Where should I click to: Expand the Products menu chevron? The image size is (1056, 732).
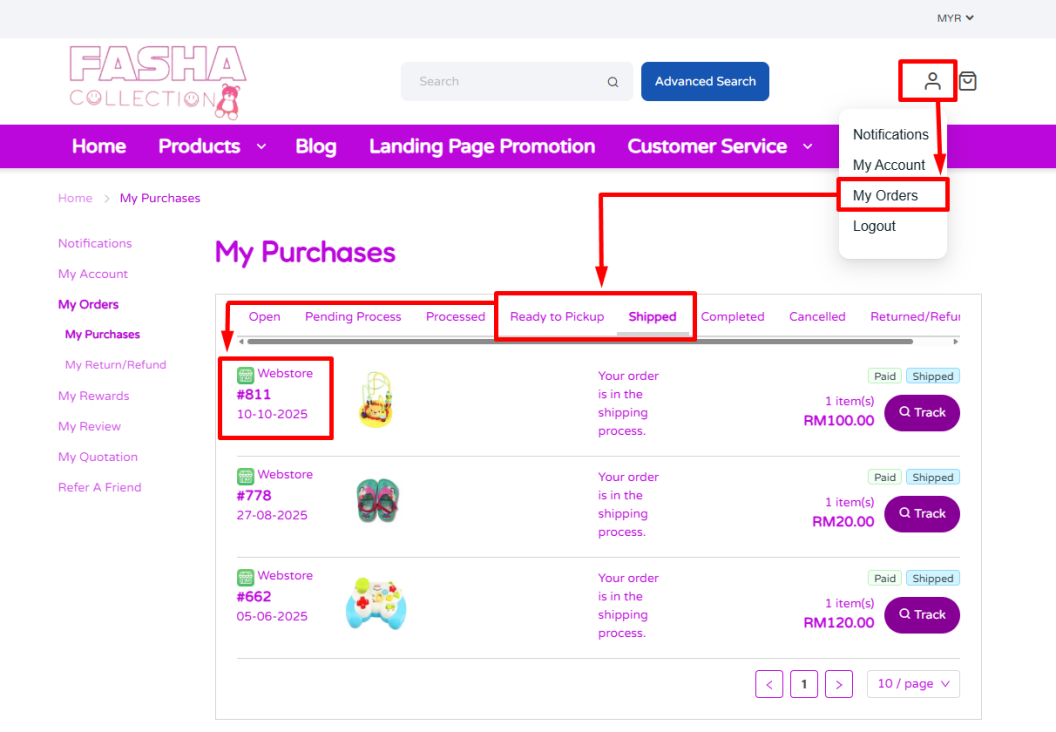tap(261, 147)
